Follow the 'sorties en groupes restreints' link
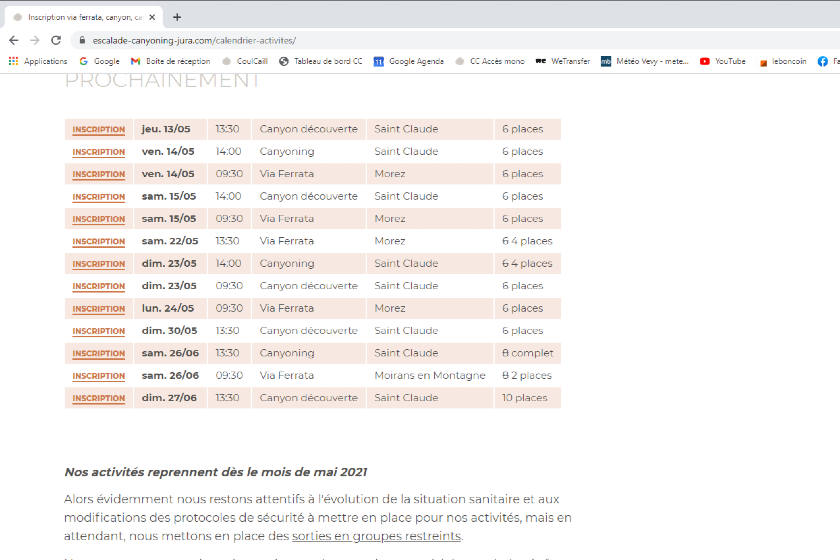Screen dimensions: 840x560 (376, 536)
